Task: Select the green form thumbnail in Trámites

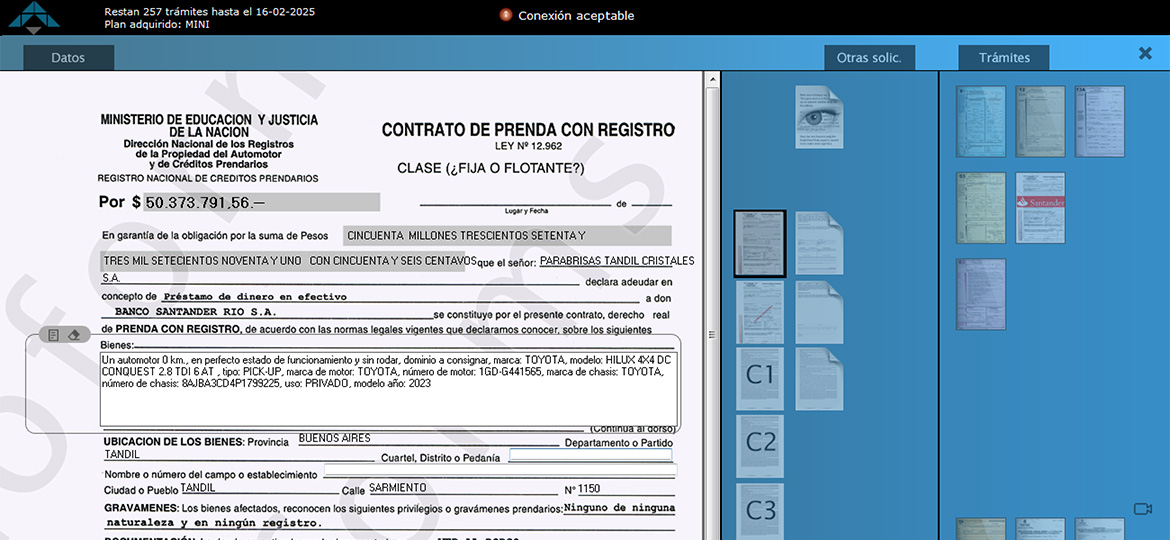Action: [980, 207]
